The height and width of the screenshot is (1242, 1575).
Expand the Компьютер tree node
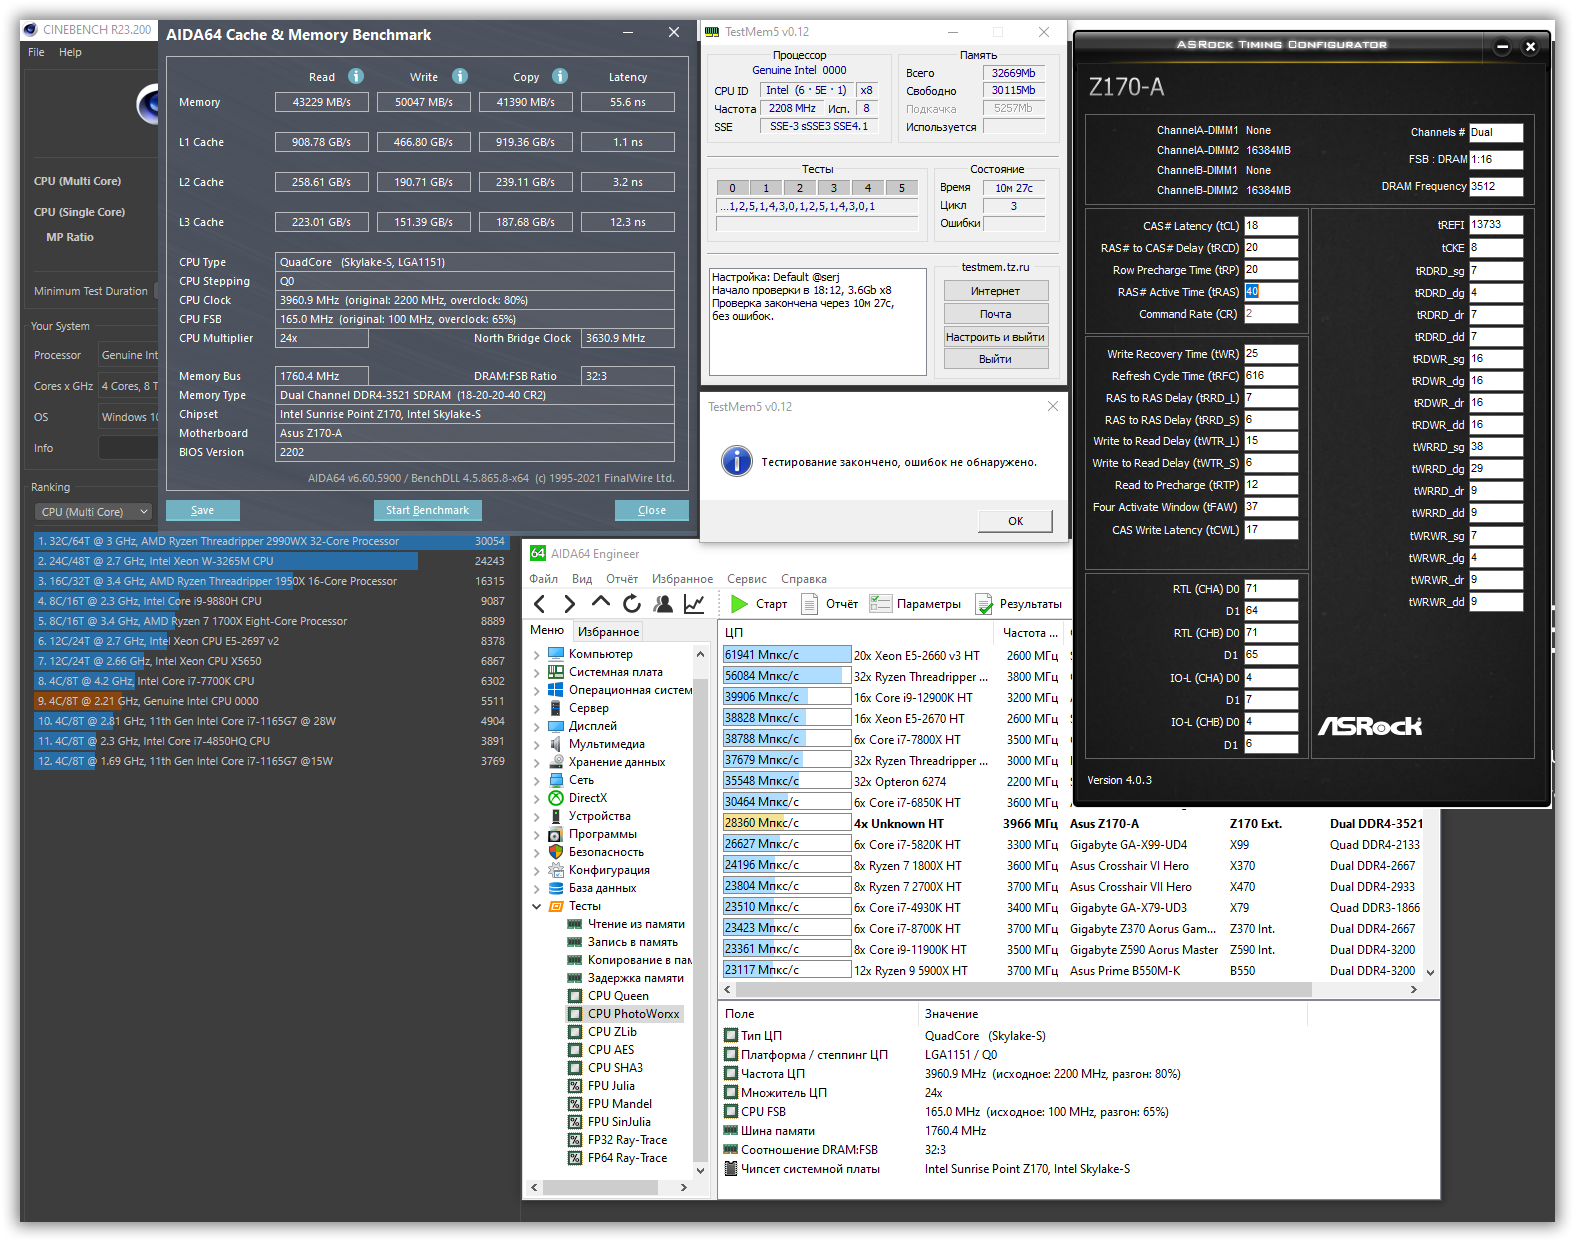[x=537, y=655]
